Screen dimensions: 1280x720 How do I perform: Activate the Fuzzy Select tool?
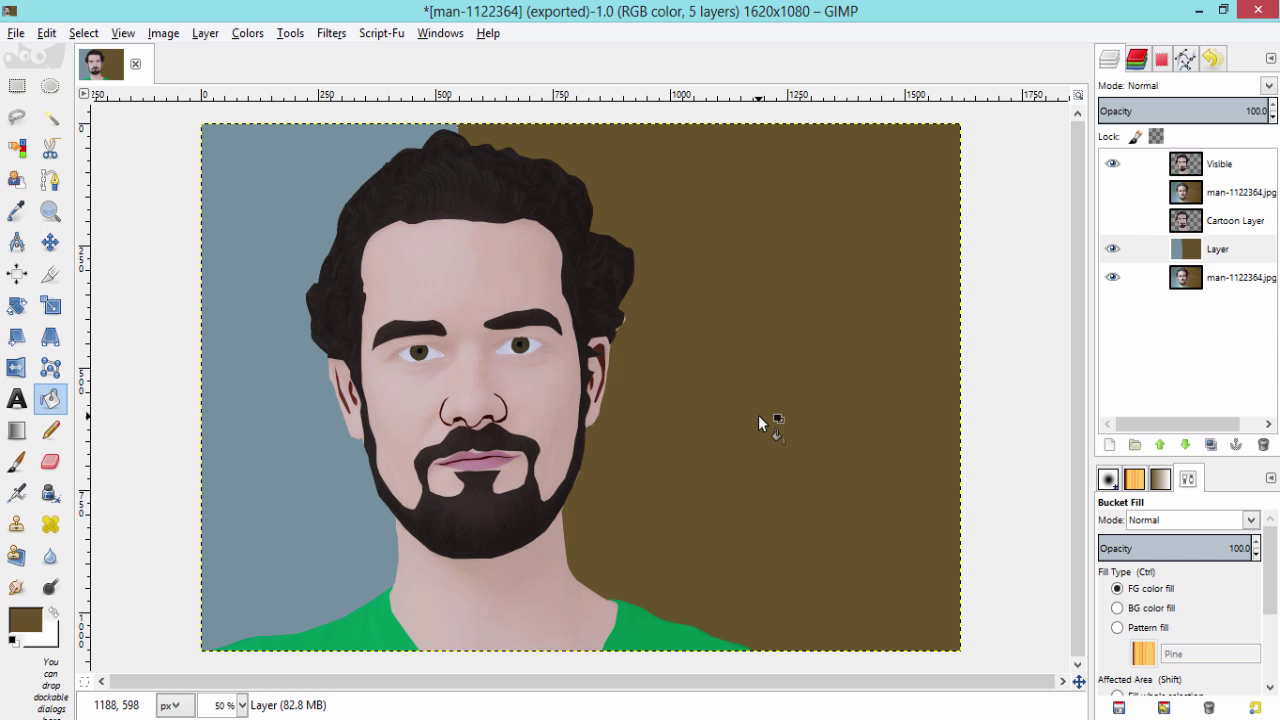tap(50, 116)
